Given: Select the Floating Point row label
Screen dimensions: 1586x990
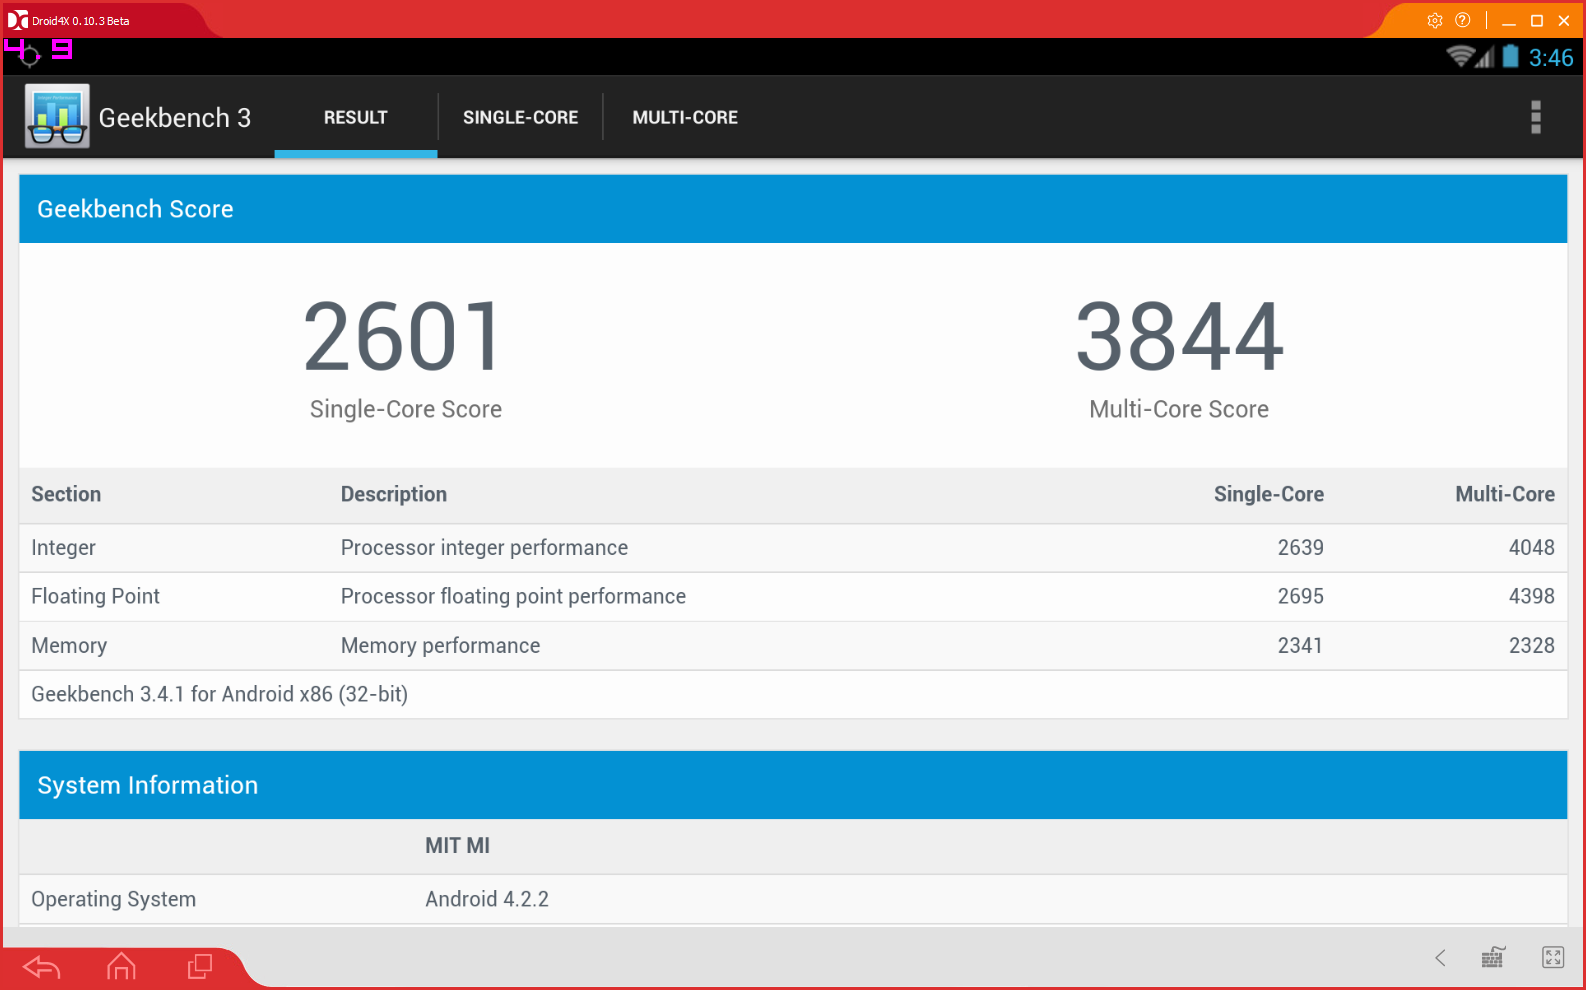Looking at the screenshot, I should point(96,596).
